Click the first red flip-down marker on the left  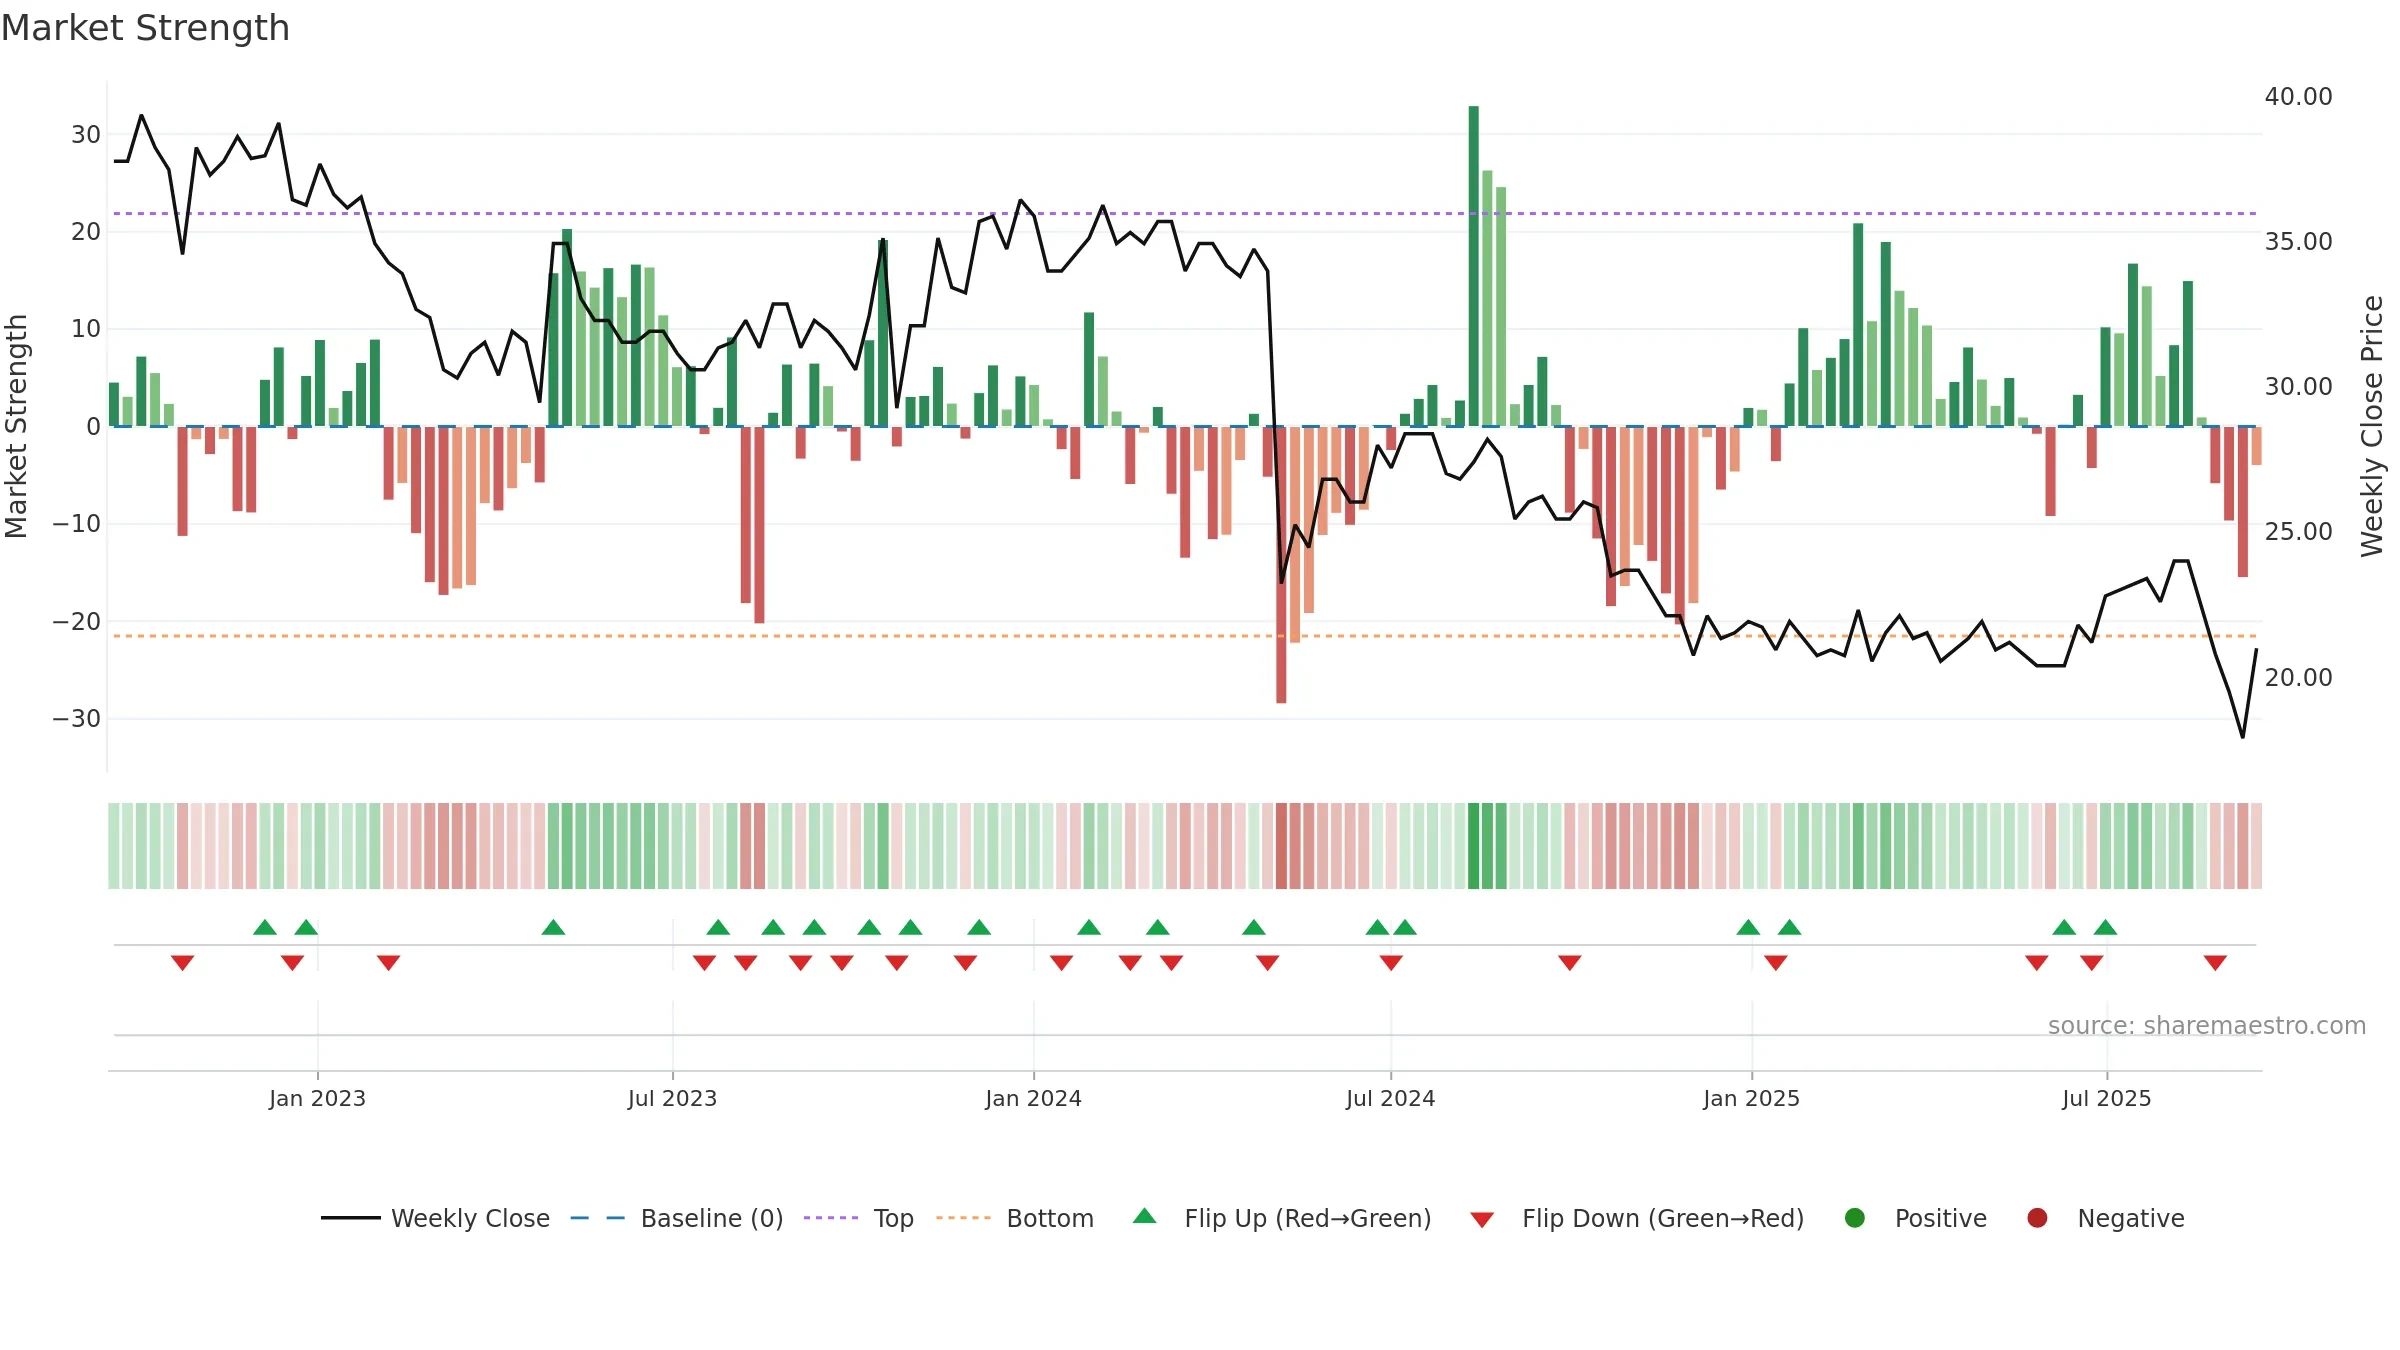click(182, 963)
